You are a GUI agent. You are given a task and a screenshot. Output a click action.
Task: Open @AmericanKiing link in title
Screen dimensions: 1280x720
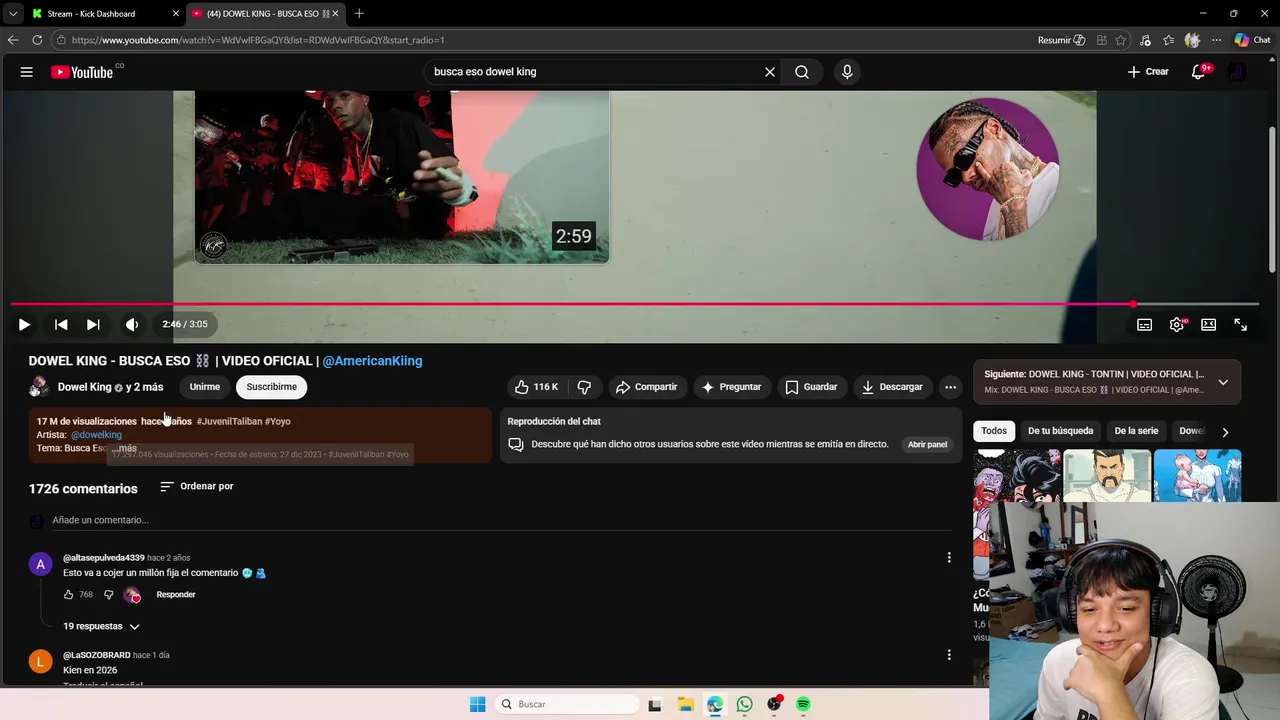(x=372, y=361)
